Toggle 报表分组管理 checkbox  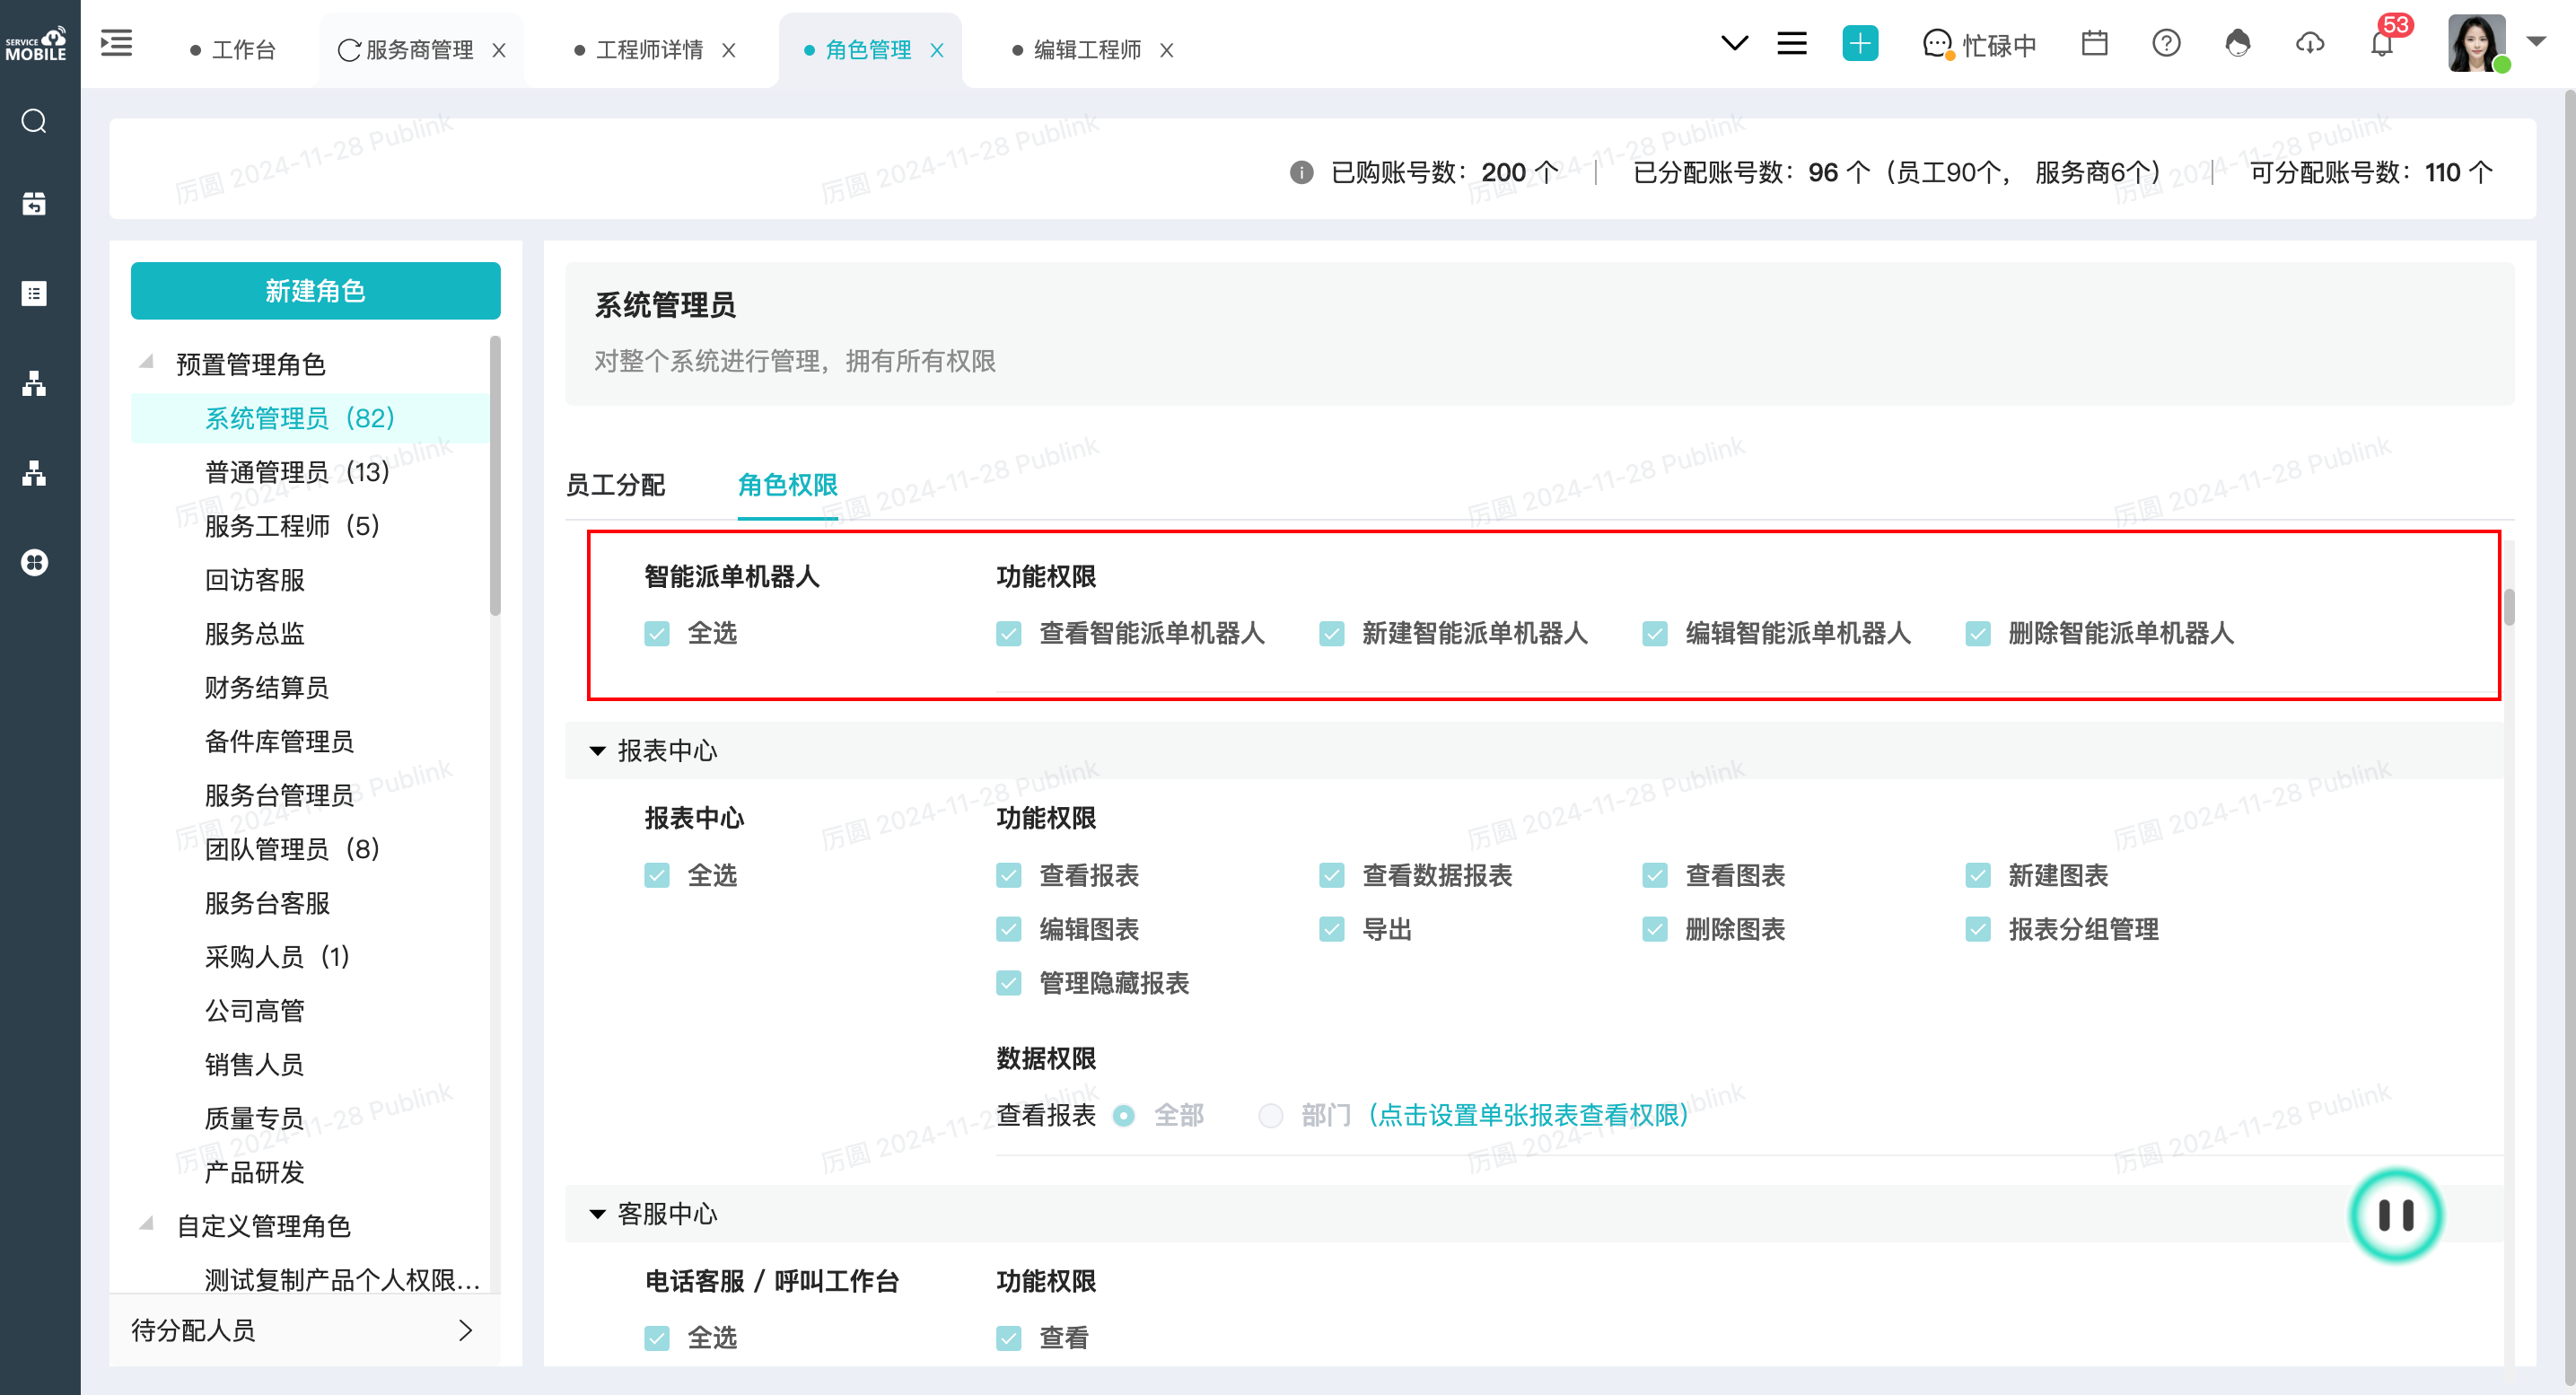(x=1978, y=930)
